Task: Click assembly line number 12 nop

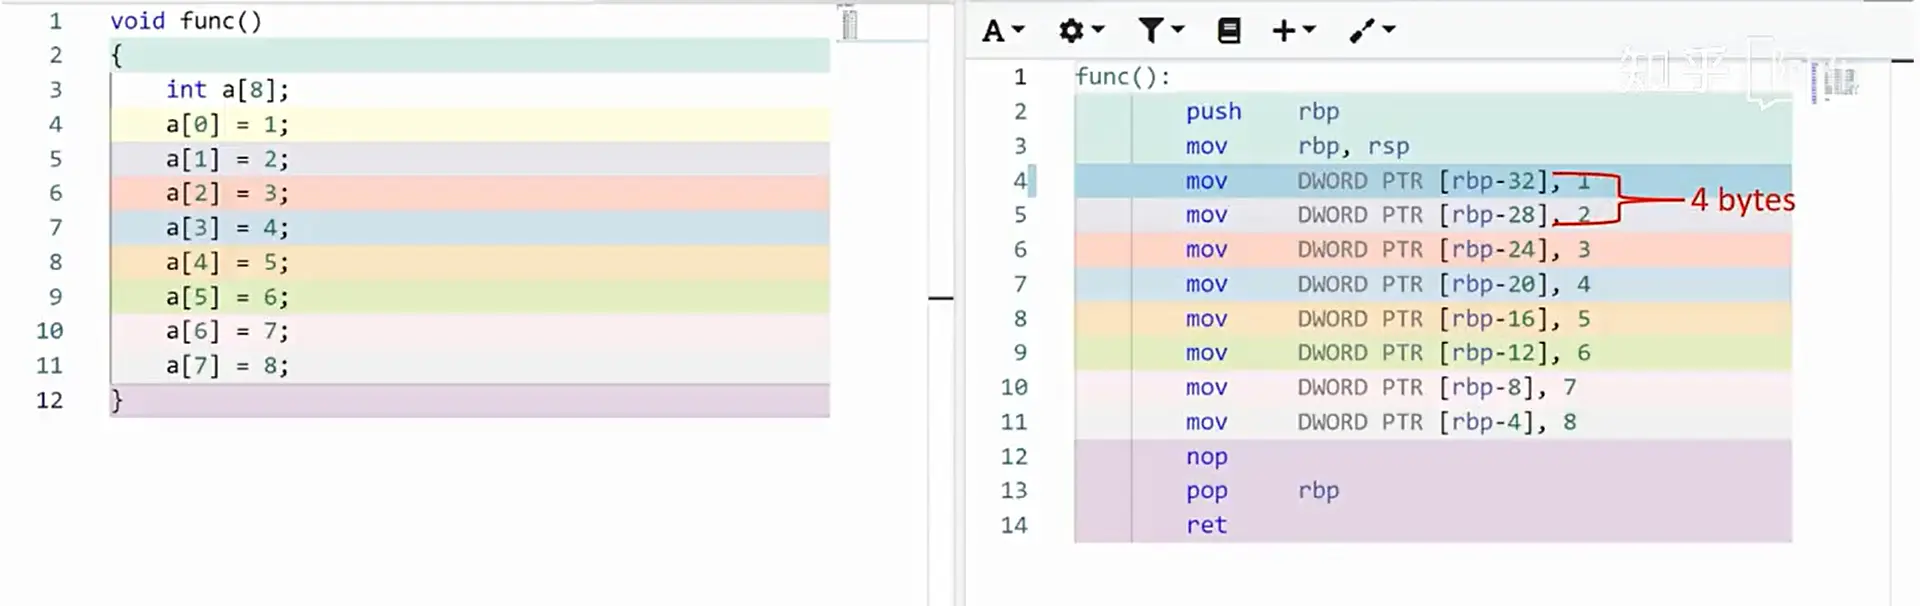Action: tap(1013, 457)
